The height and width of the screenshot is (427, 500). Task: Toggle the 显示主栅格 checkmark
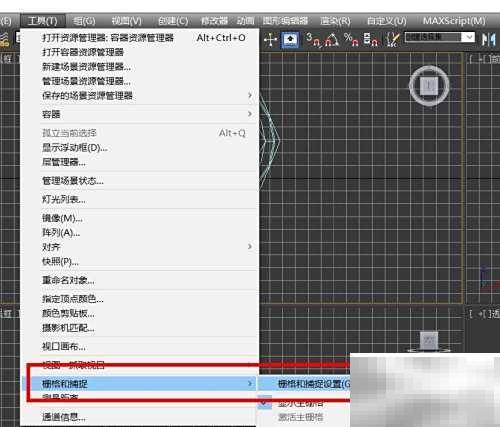(265, 403)
